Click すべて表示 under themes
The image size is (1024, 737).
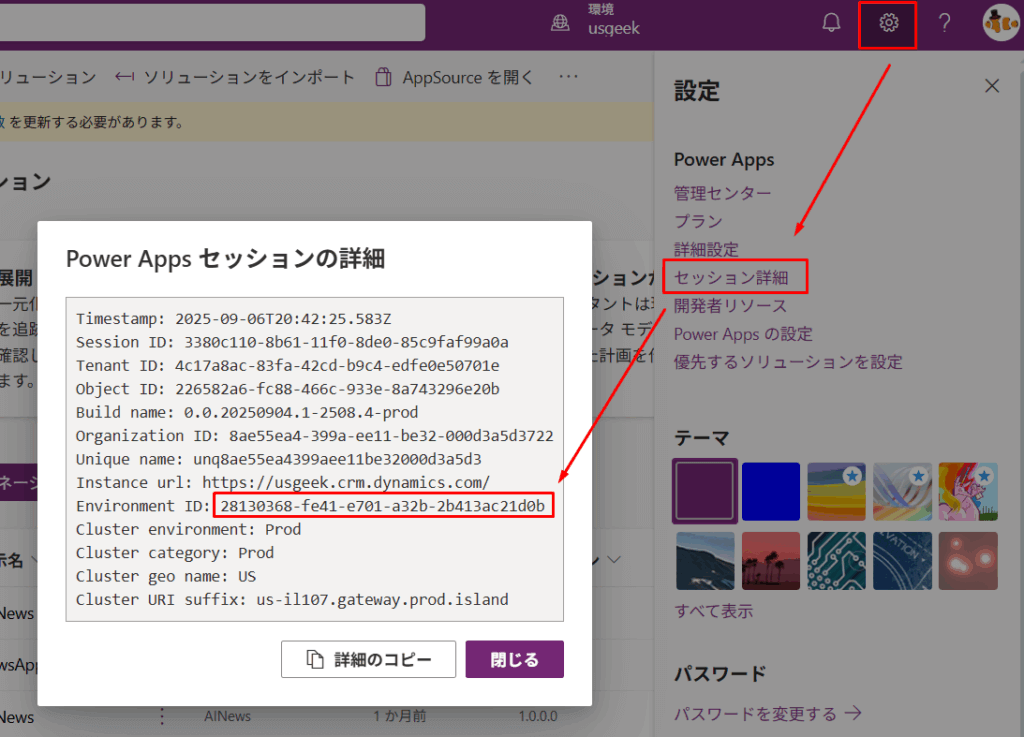pos(713,610)
